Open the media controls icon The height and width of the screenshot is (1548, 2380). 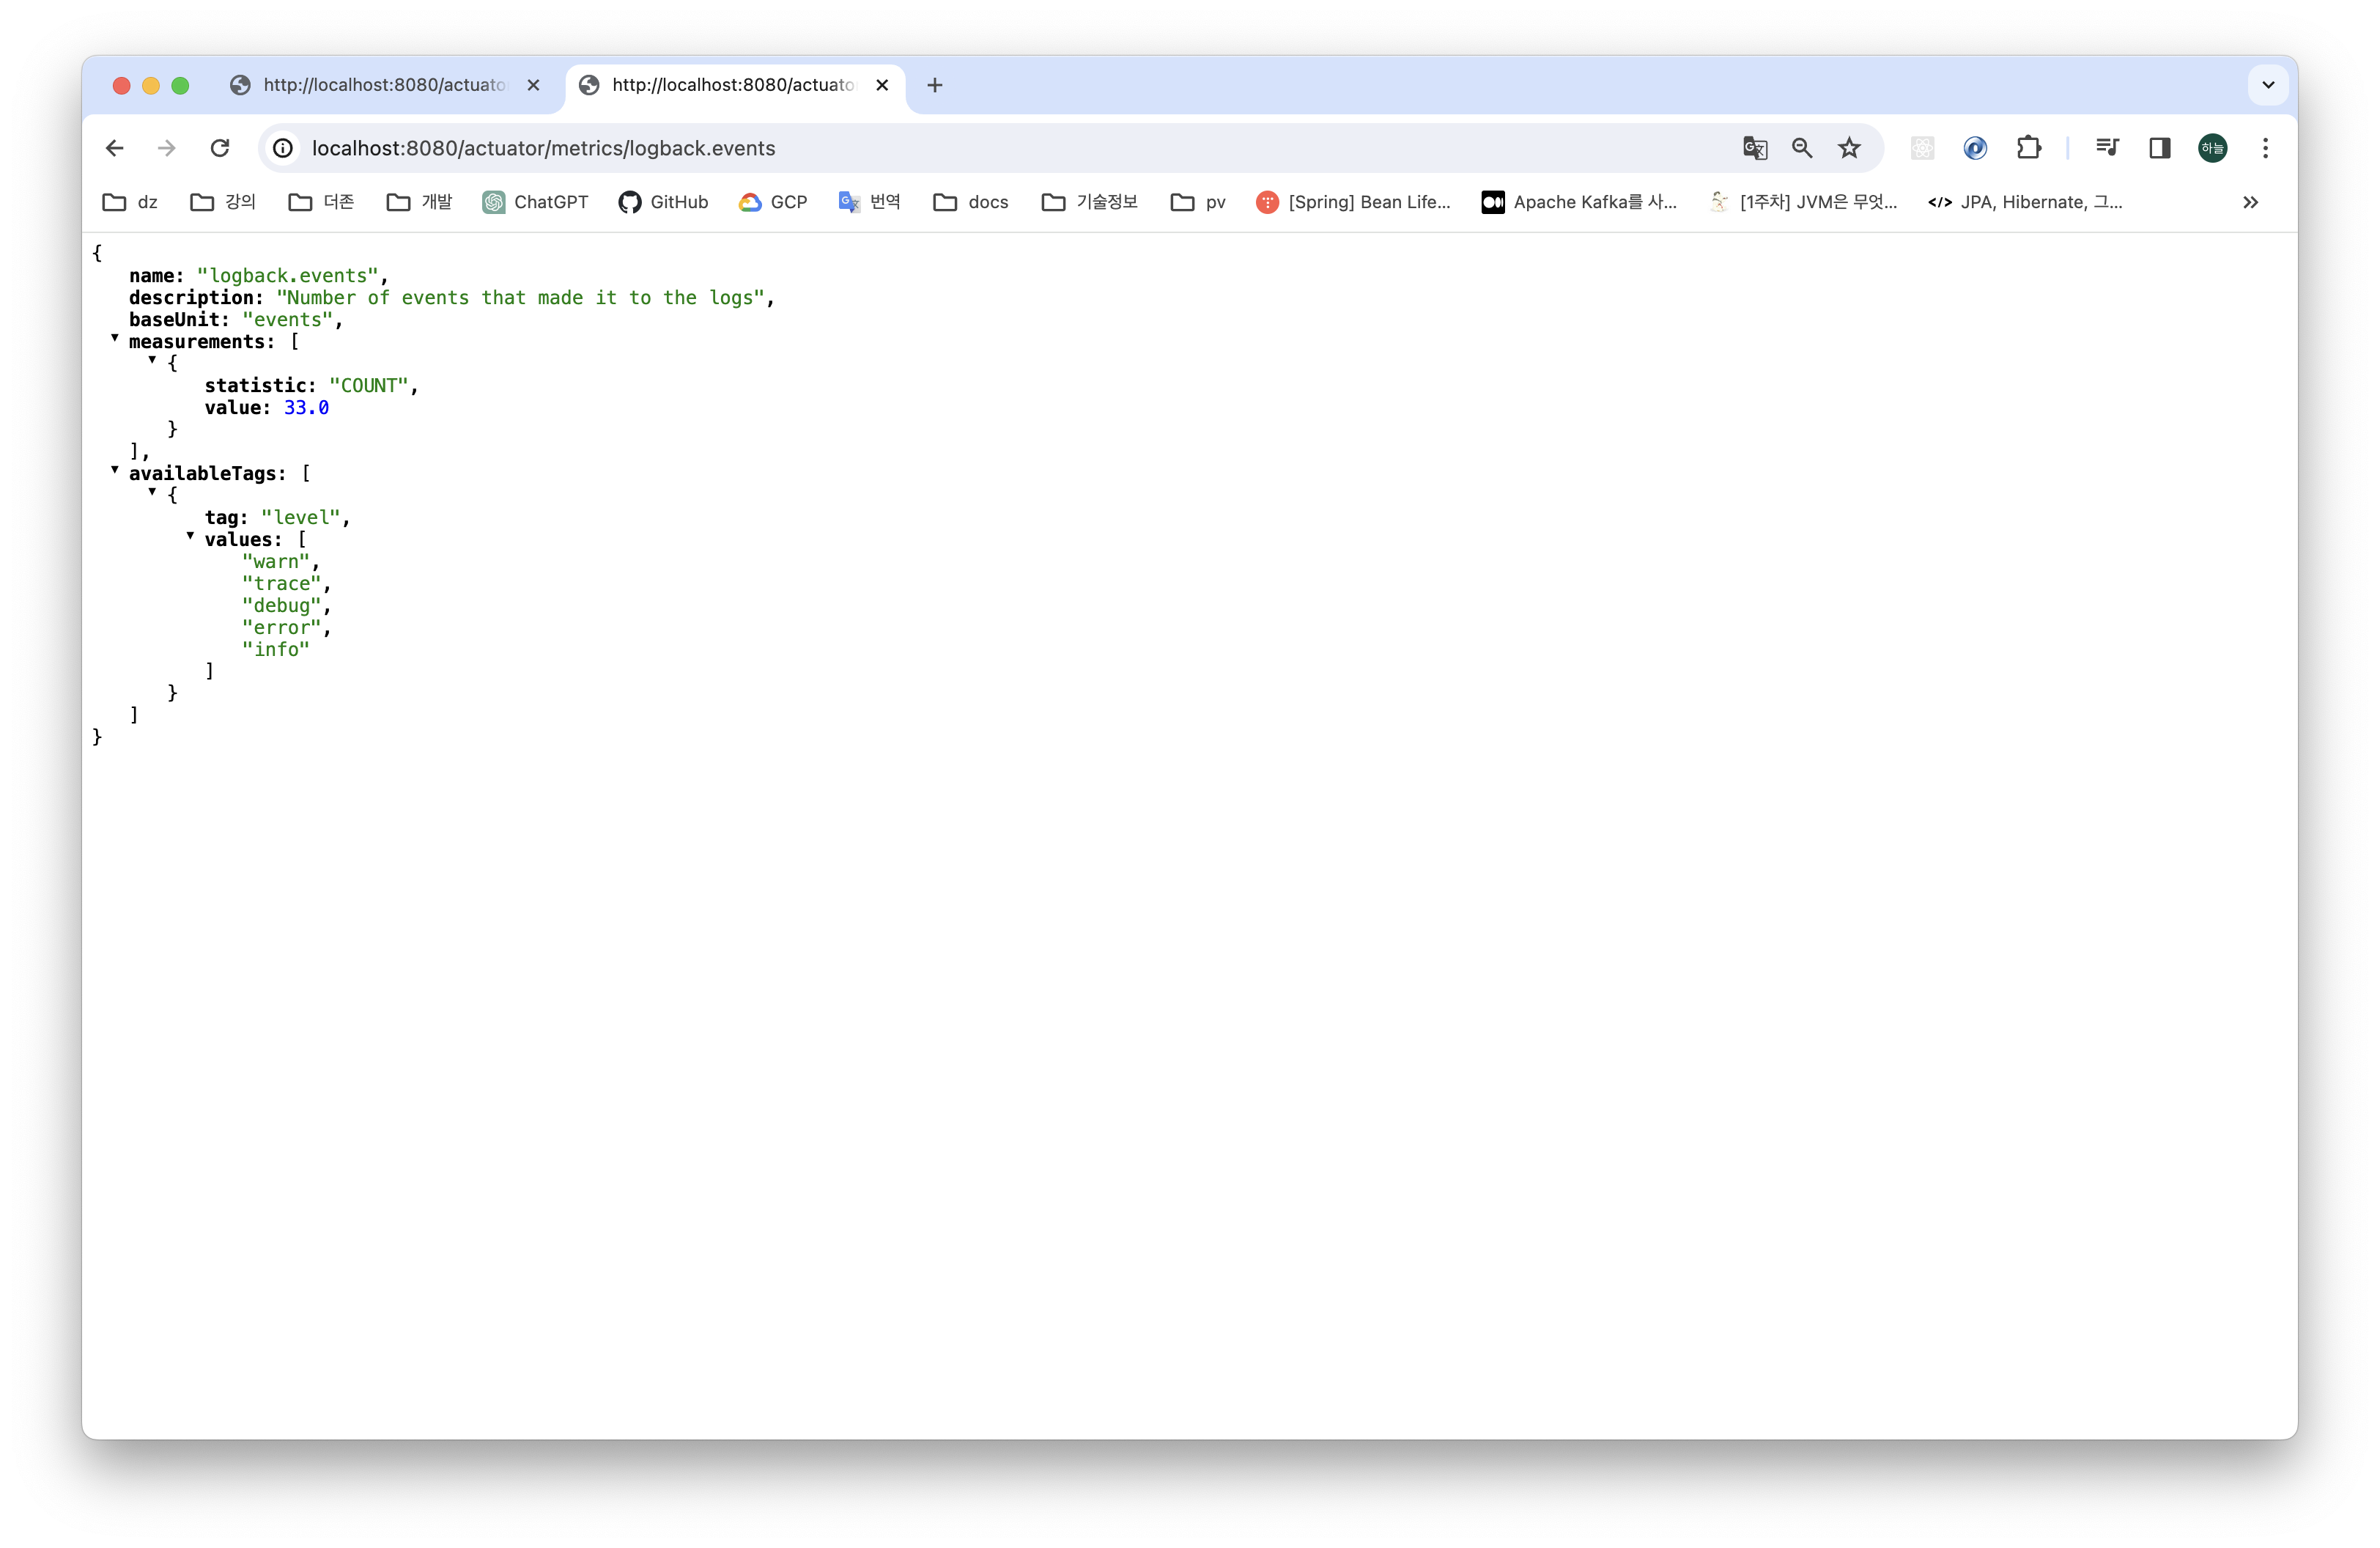[2107, 148]
